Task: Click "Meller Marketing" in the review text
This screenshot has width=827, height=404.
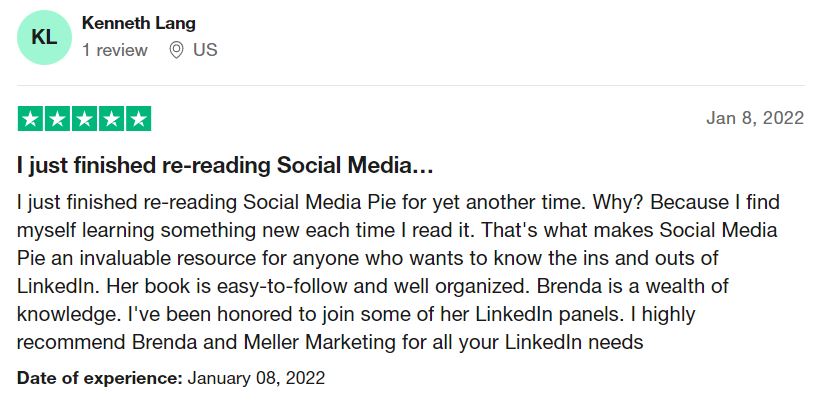Action: click(311, 343)
